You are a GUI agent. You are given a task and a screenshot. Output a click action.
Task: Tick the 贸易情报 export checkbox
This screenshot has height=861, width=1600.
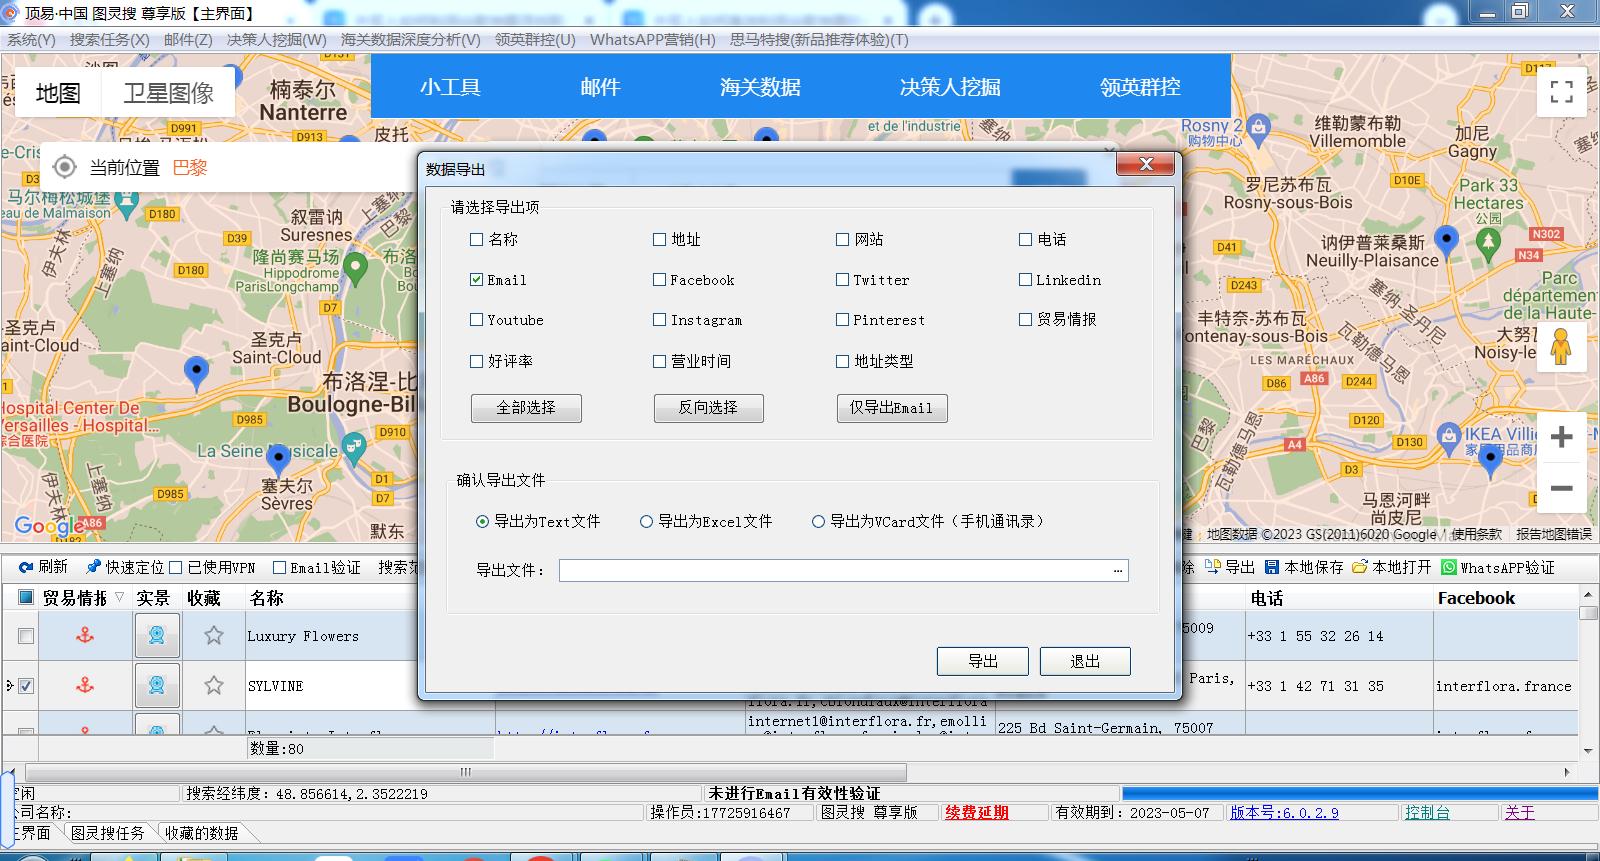point(1026,320)
